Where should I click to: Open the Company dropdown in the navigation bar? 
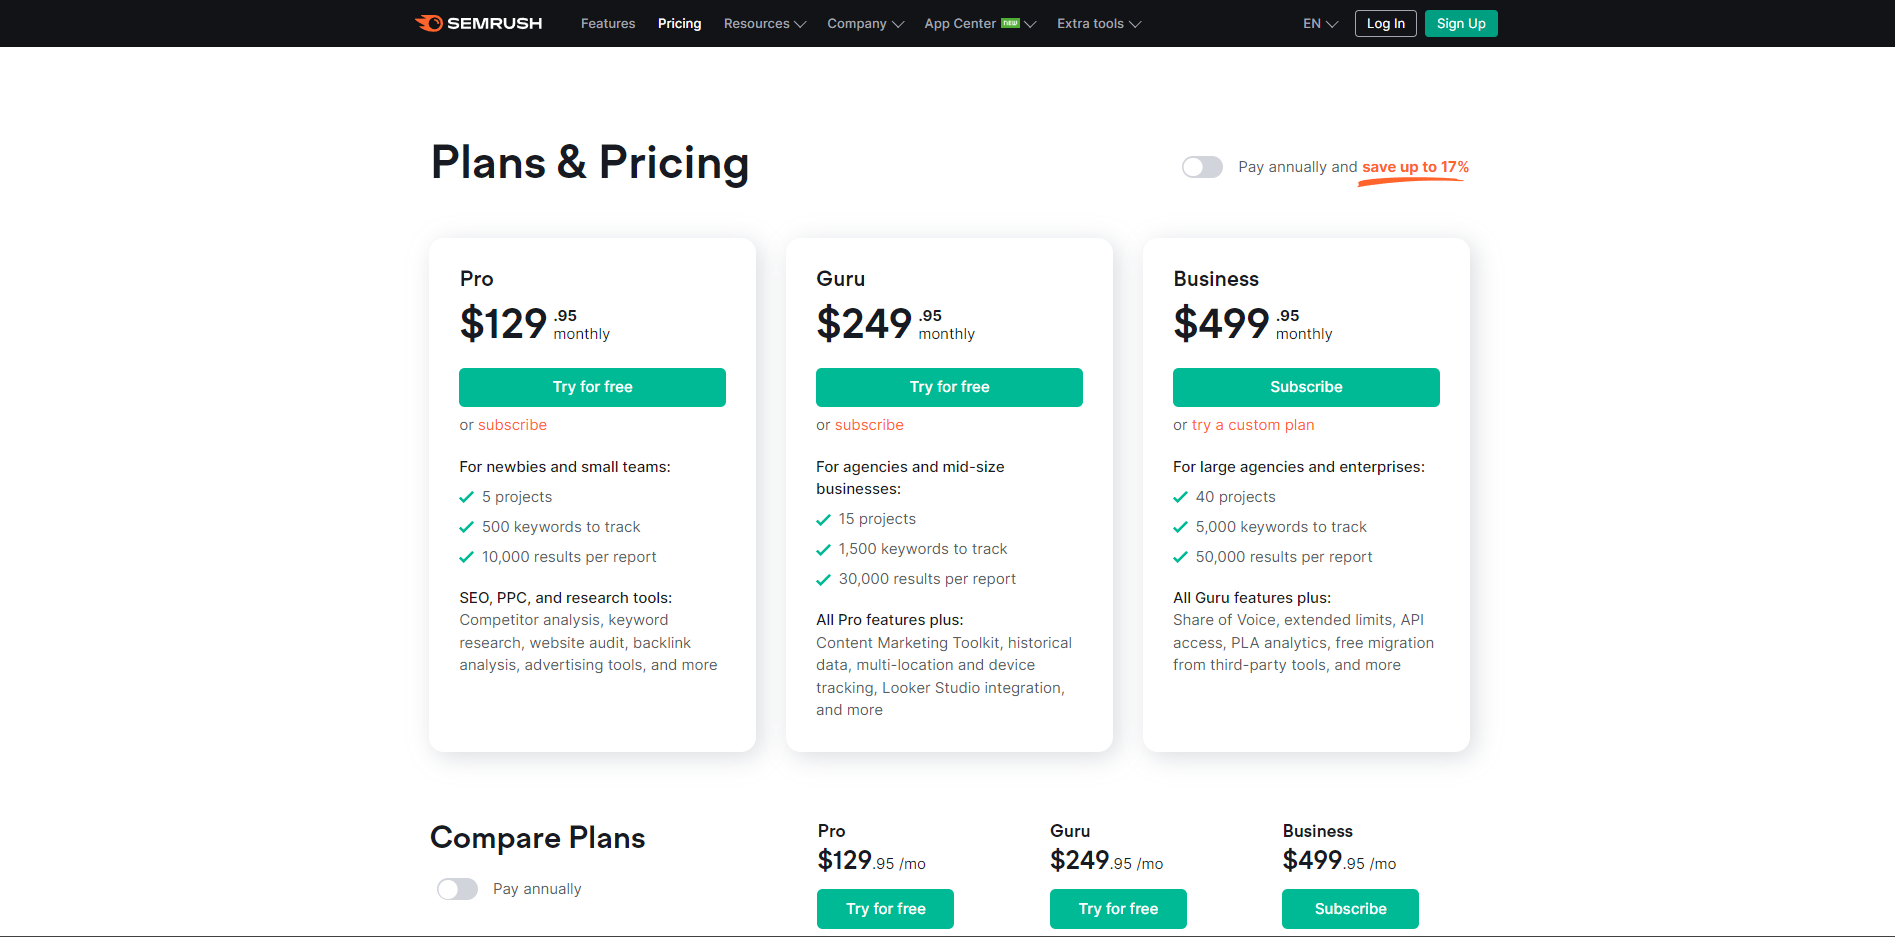coord(865,23)
